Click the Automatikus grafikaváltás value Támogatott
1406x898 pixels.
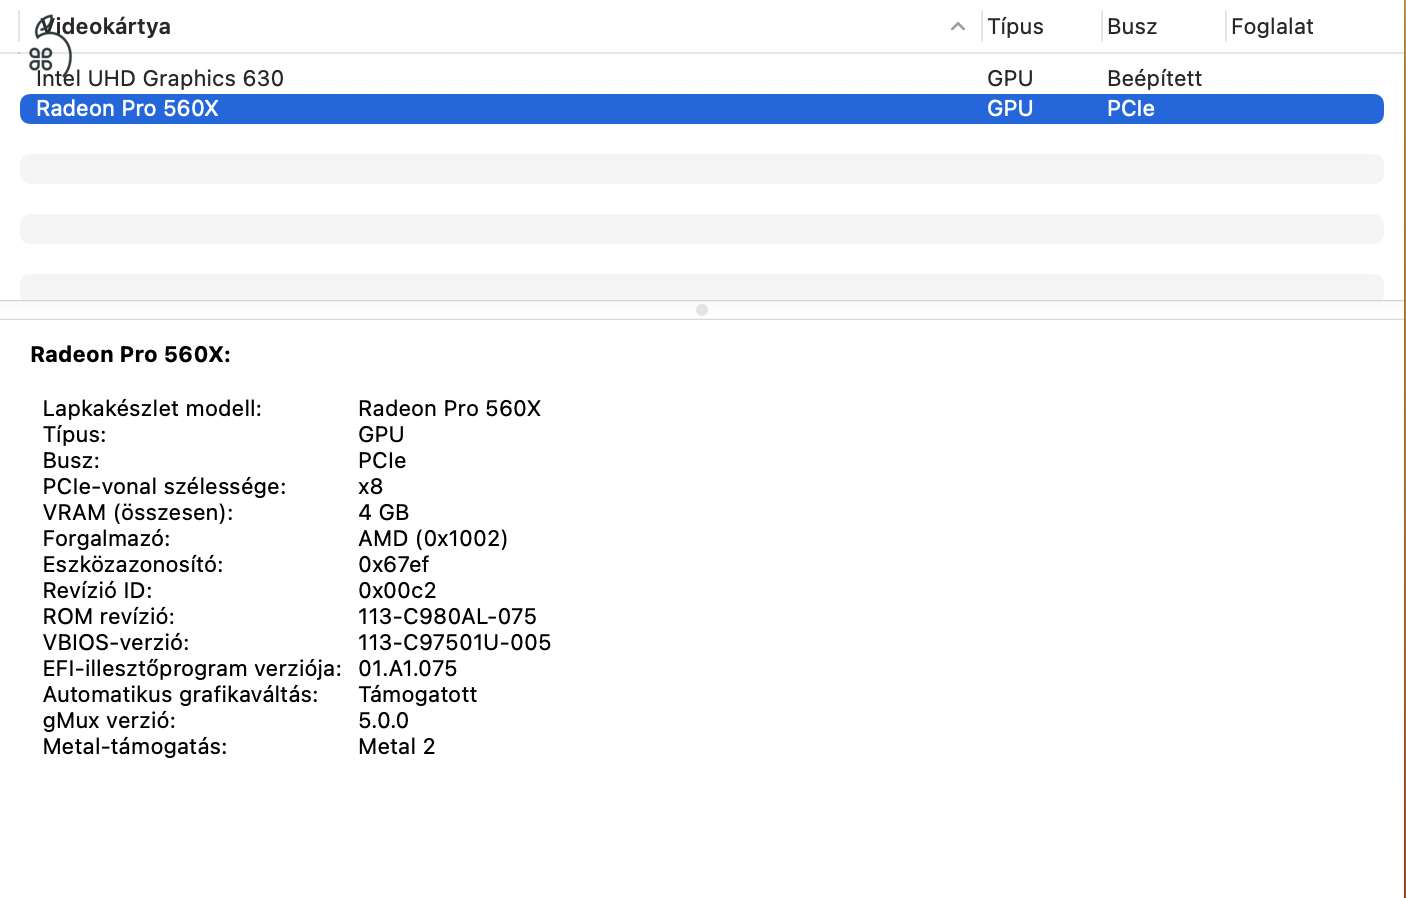(x=417, y=695)
